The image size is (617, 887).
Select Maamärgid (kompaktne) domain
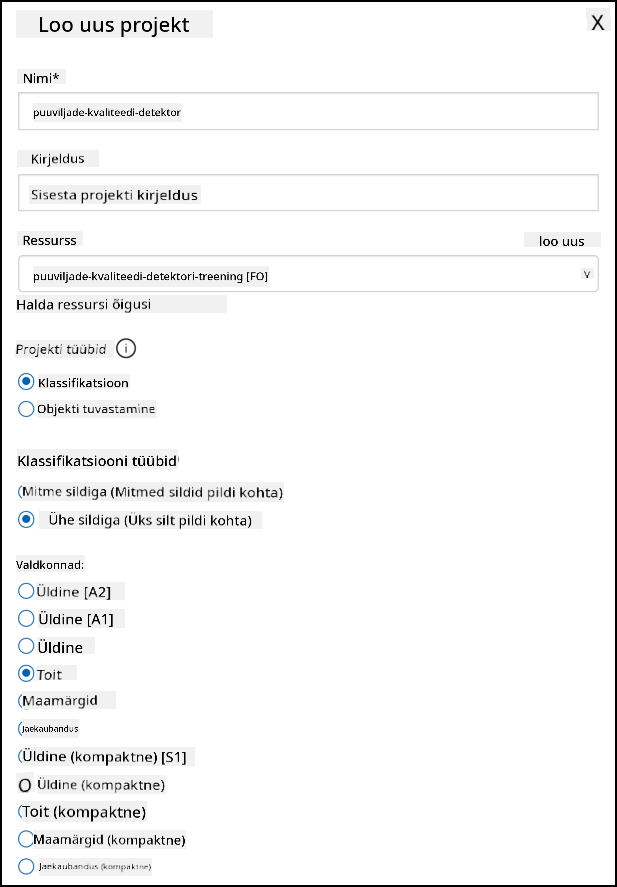click(x=26, y=839)
